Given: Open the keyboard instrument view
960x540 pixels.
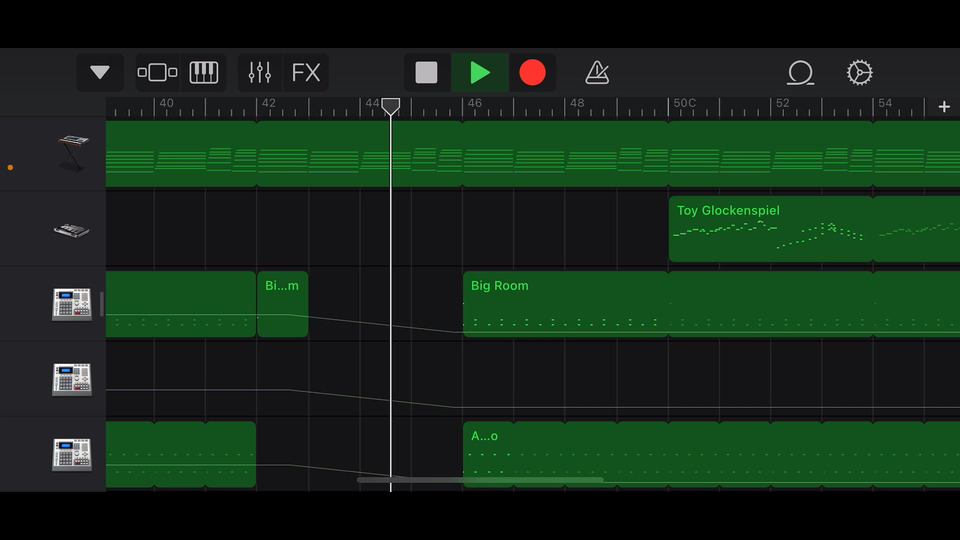Looking at the screenshot, I should point(204,72).
